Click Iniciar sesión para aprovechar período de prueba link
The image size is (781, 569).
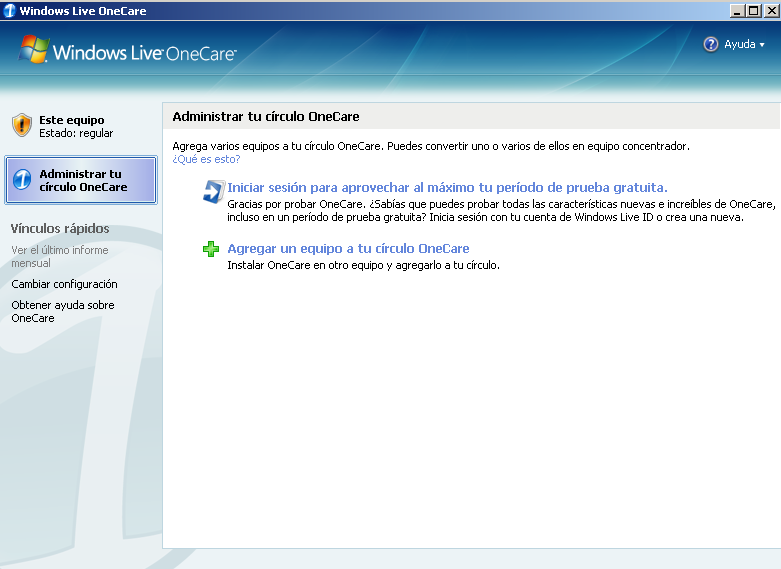pos(447,187)
